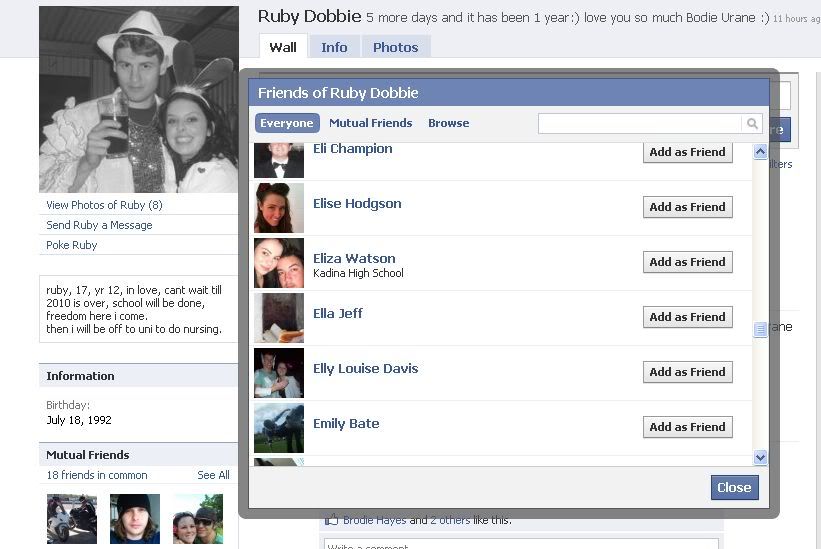Click the motorcycle mutual friend thumbnail
Screen dimensions: 821x549
click(x=72, y=519)
